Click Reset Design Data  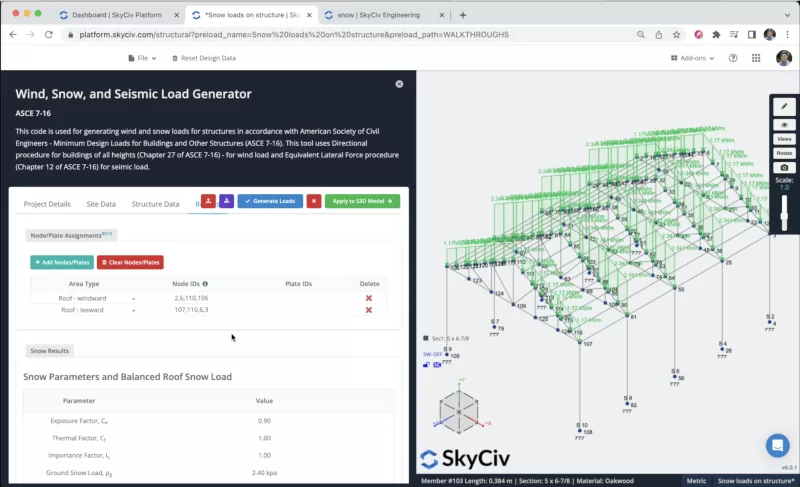pos(204,58)
